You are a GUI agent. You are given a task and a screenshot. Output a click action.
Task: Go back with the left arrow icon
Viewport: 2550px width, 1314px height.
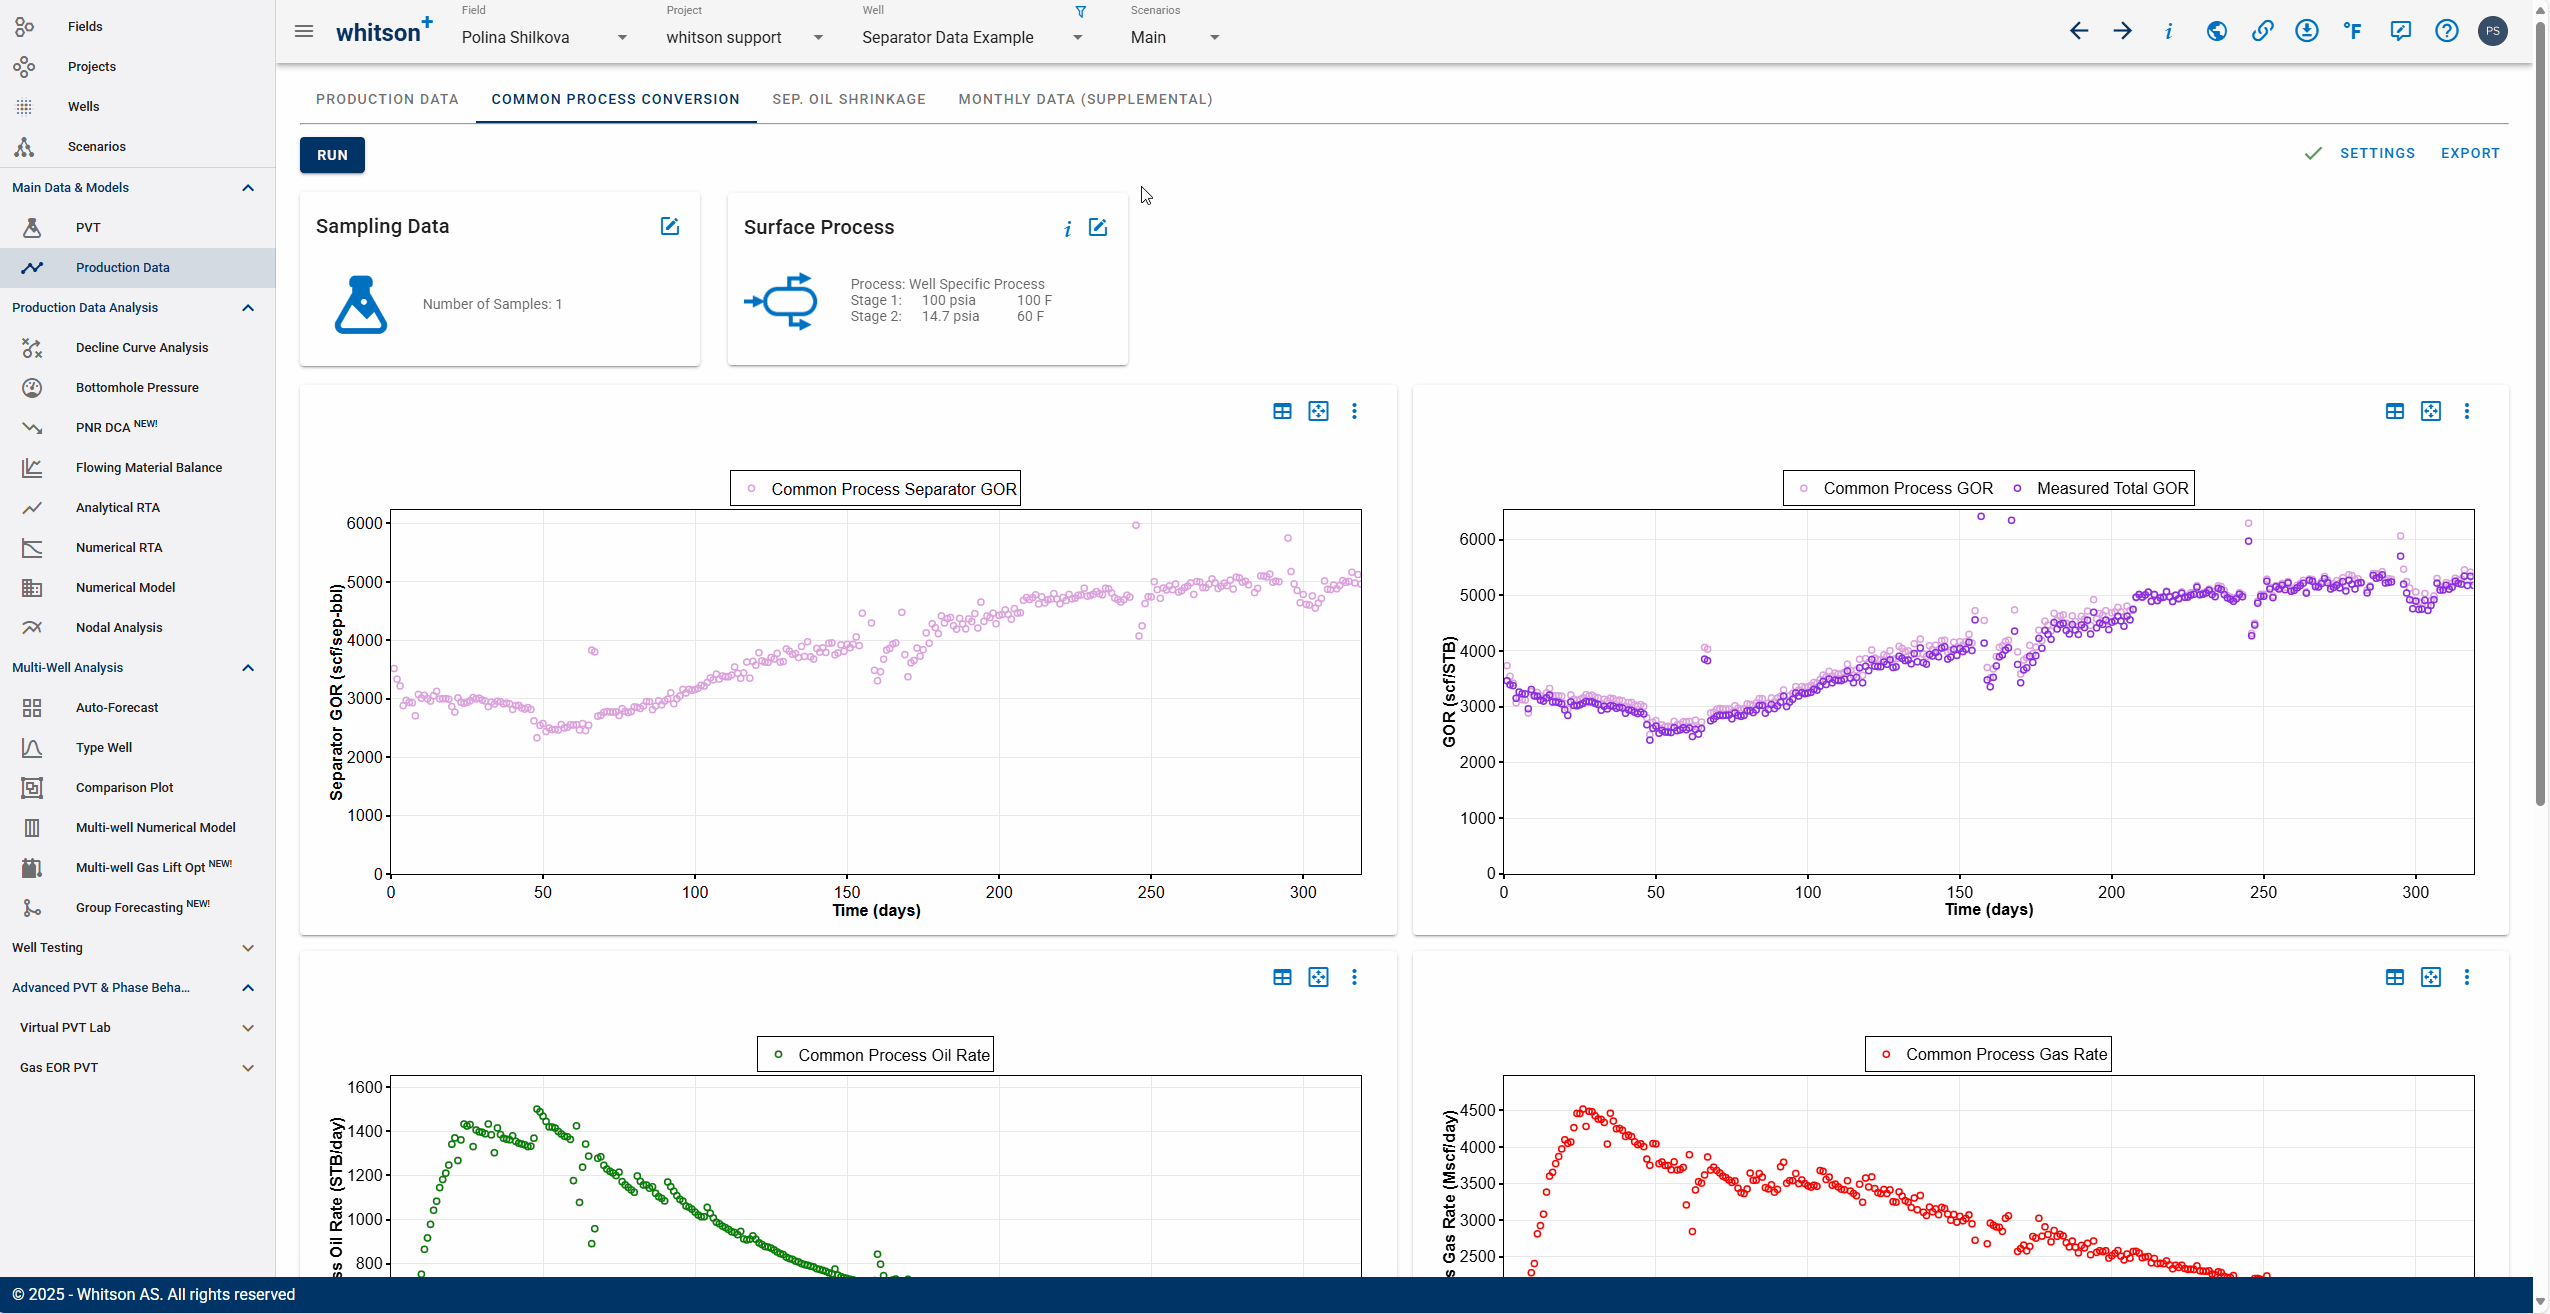[x=2079, y=31]
